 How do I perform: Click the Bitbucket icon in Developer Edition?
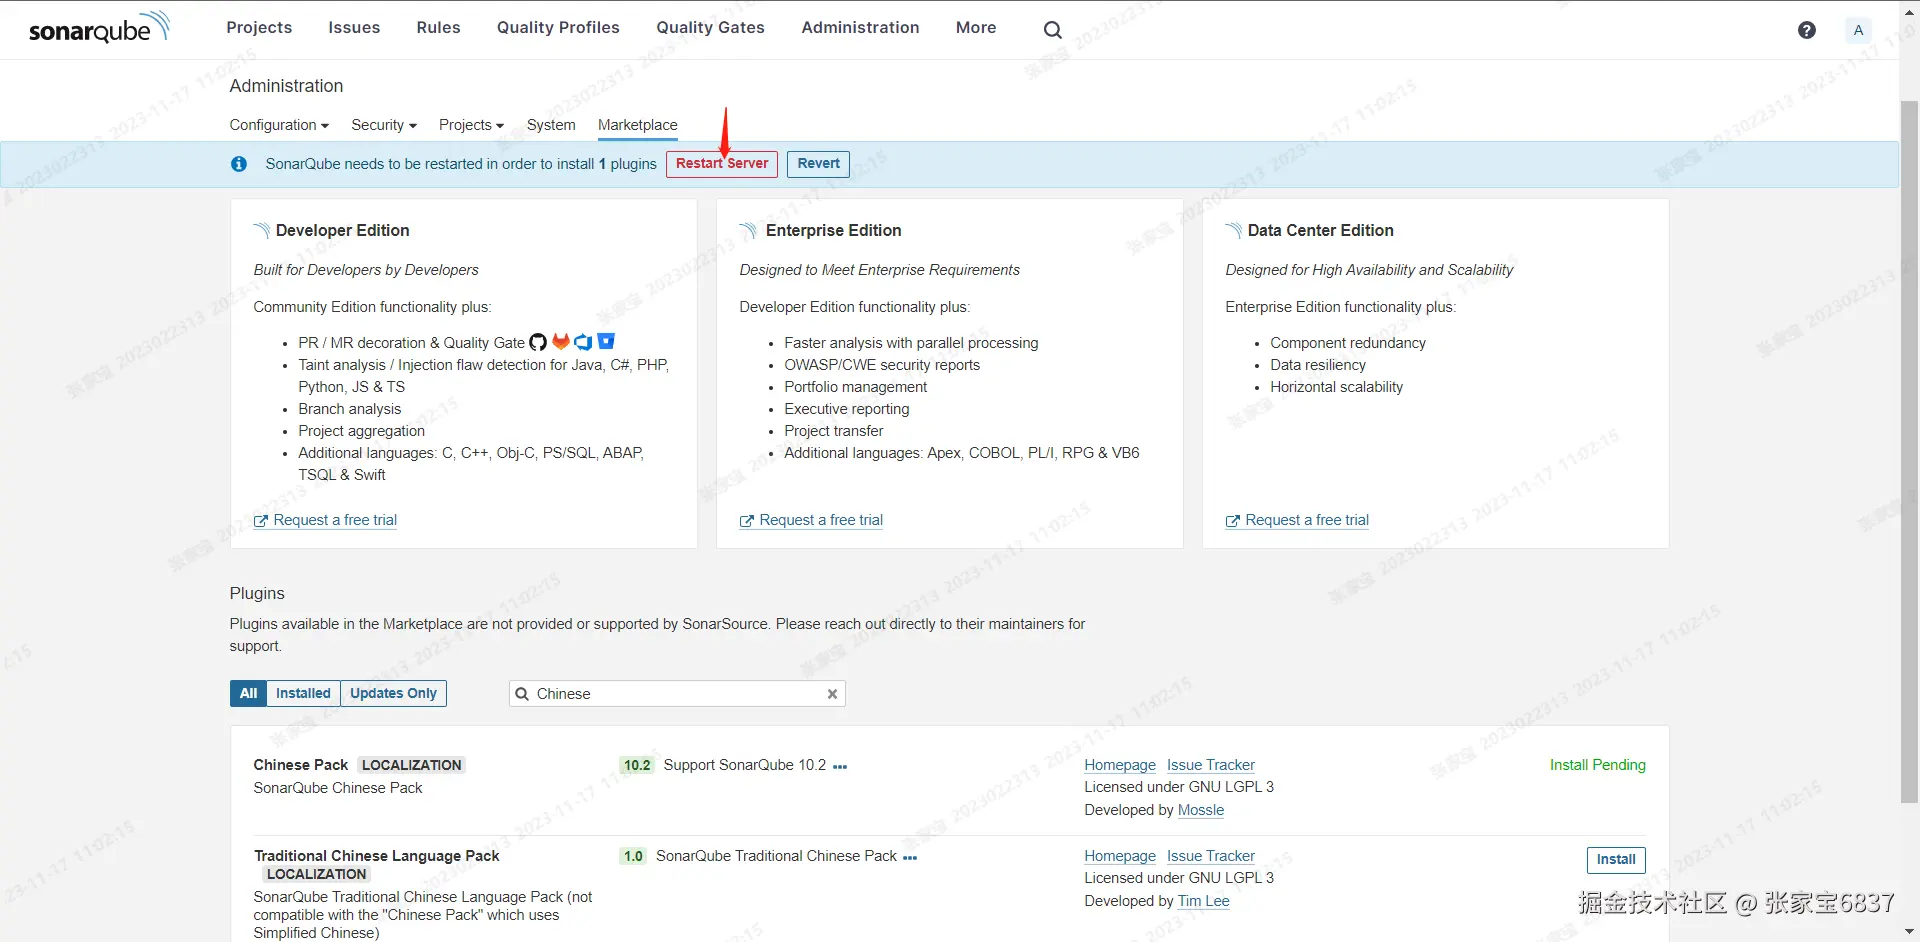(x=606, y=341)
